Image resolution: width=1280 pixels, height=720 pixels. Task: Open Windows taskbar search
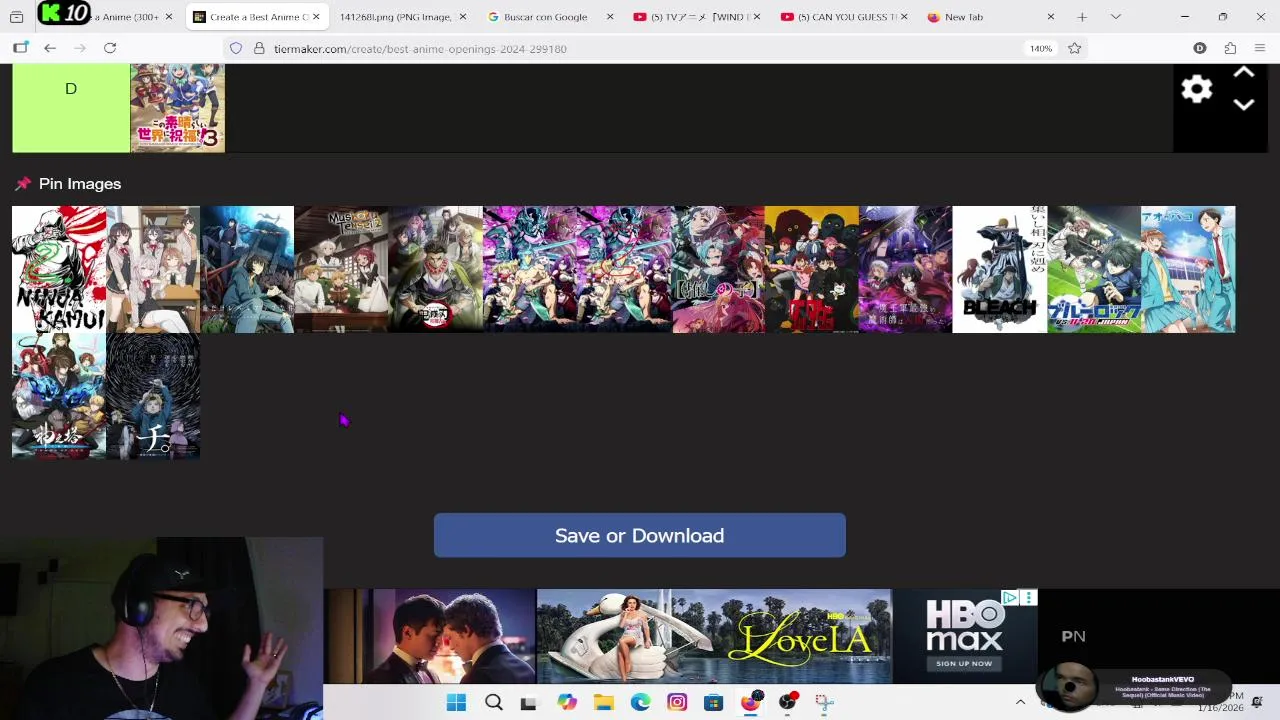pos(494,702)
